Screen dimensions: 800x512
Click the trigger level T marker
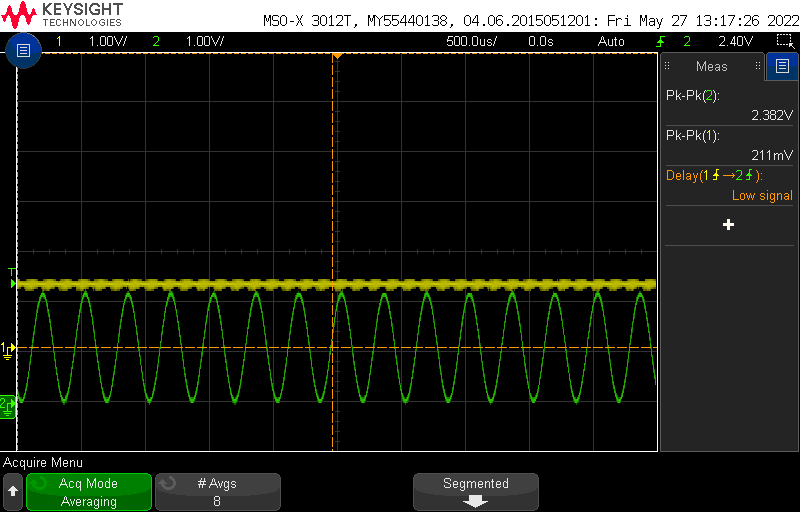tap(11, 273)
